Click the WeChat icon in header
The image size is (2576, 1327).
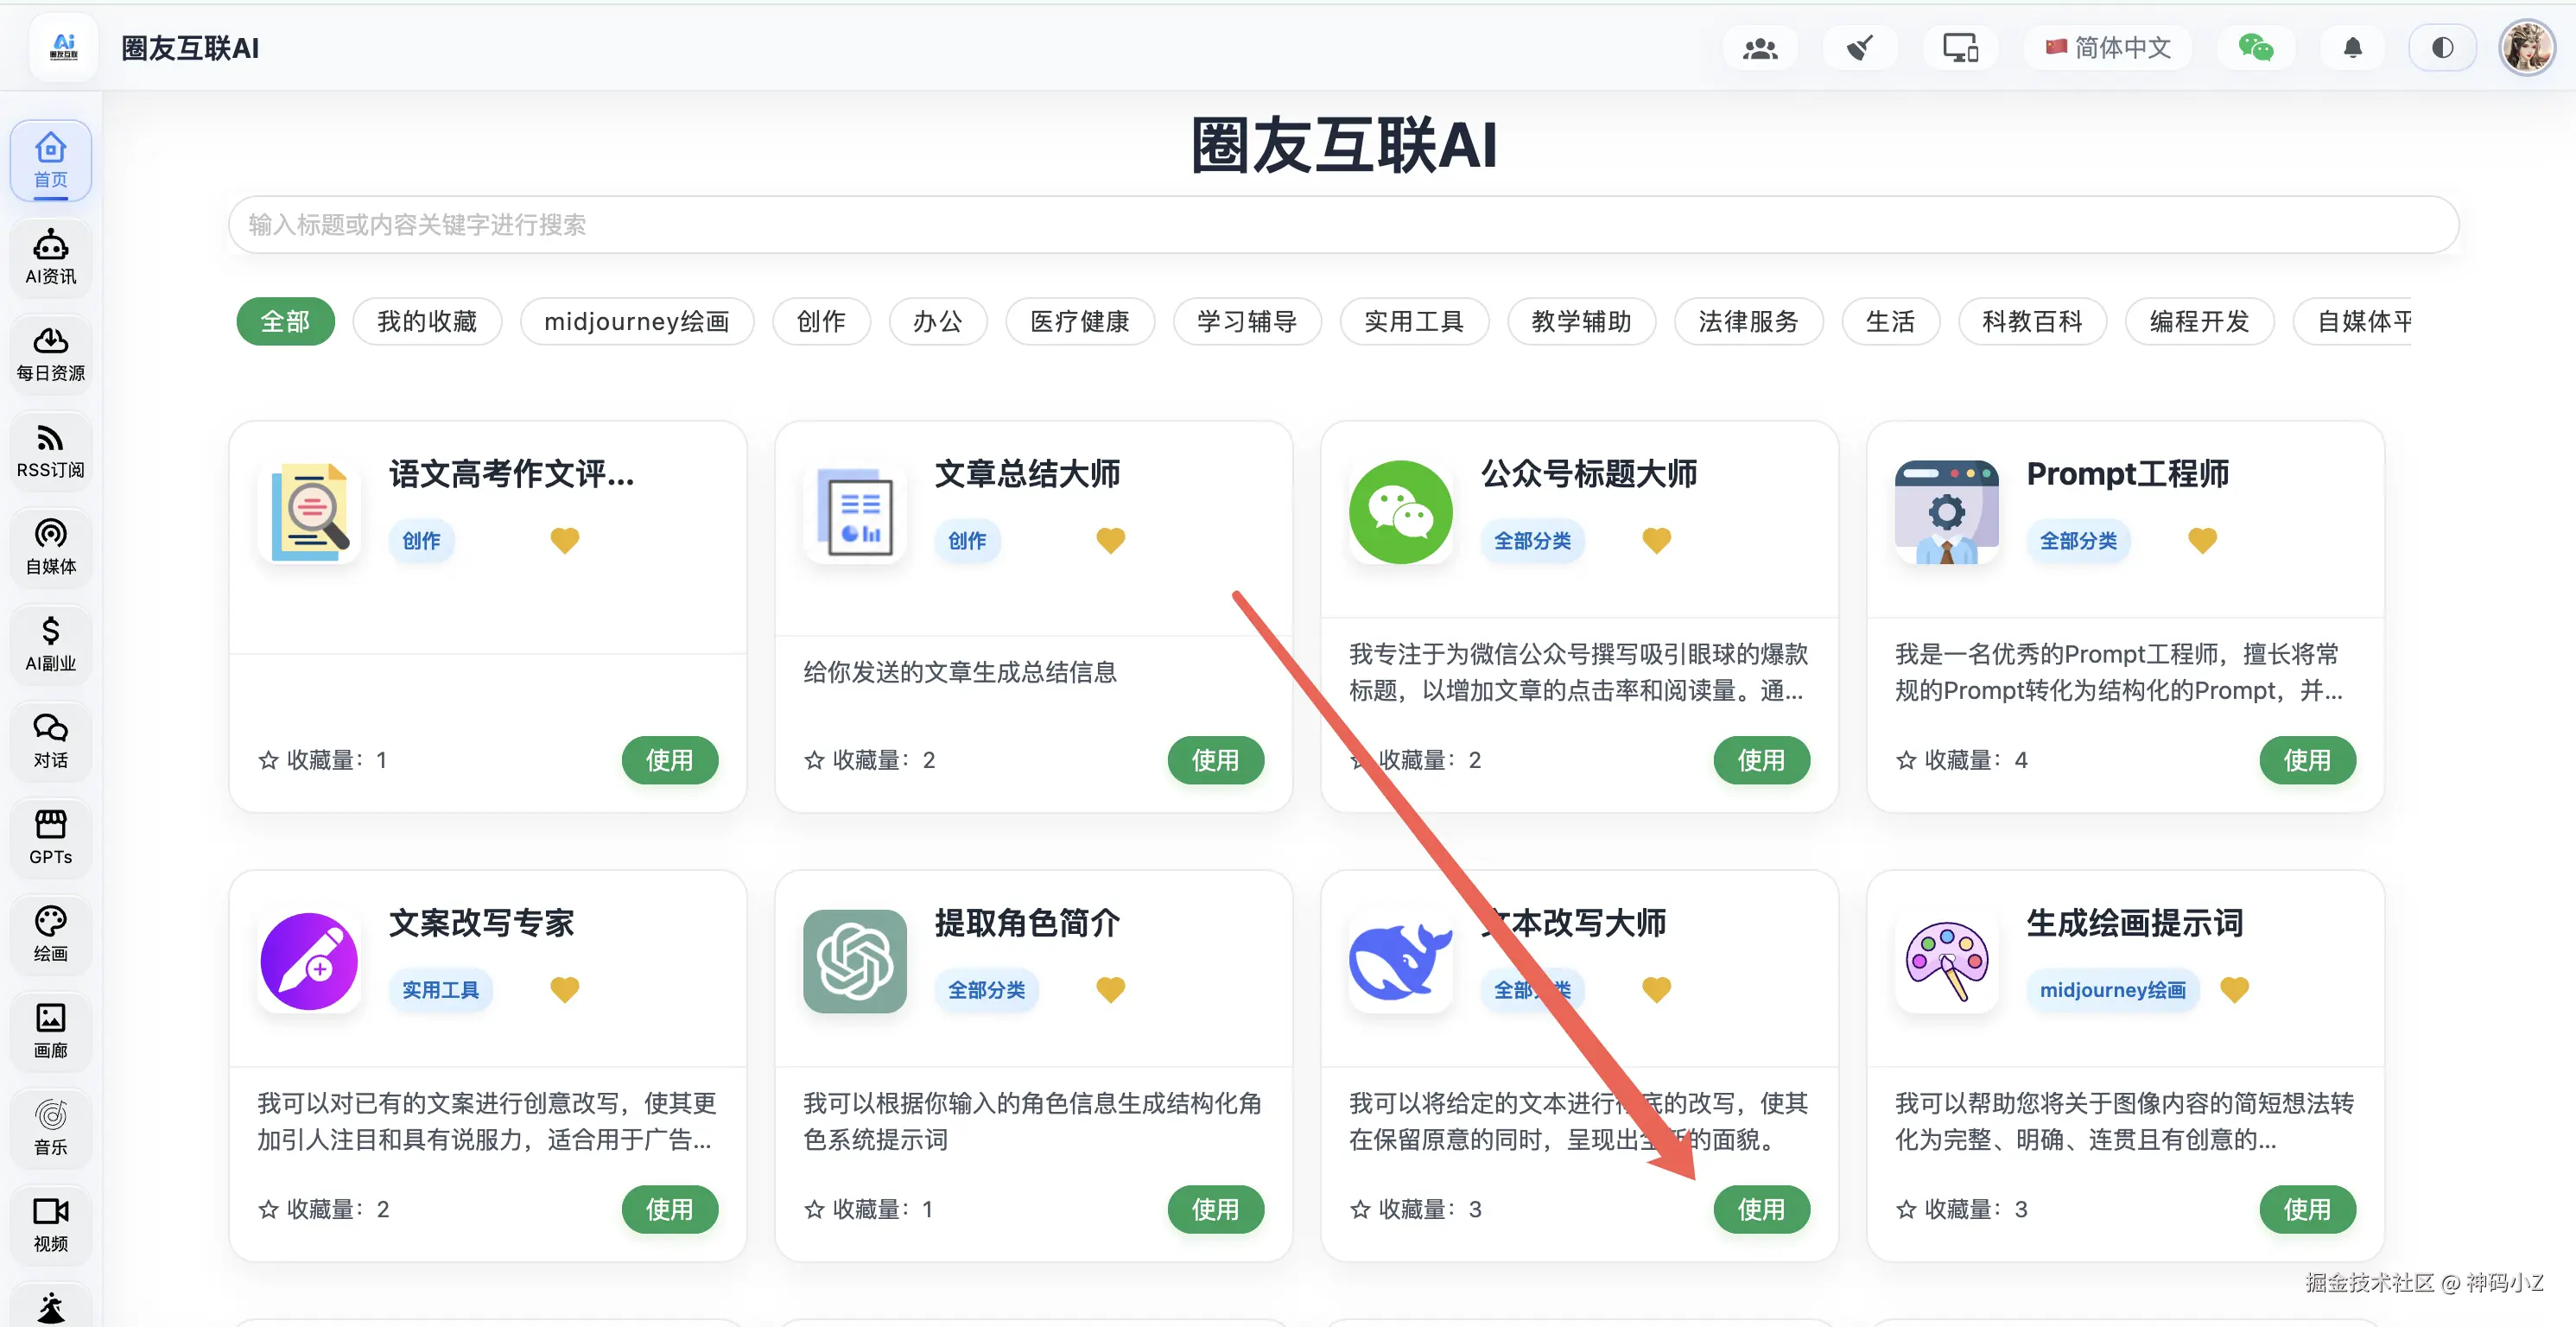pyautogui.click(x=2255, y=48)
